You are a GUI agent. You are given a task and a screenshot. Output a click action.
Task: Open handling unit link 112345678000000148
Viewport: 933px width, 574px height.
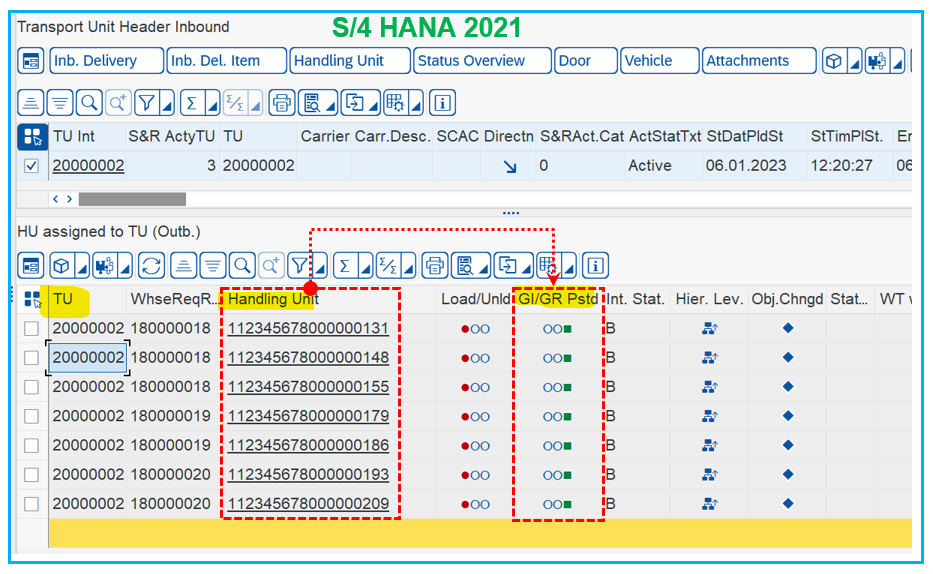coord(308,358)
